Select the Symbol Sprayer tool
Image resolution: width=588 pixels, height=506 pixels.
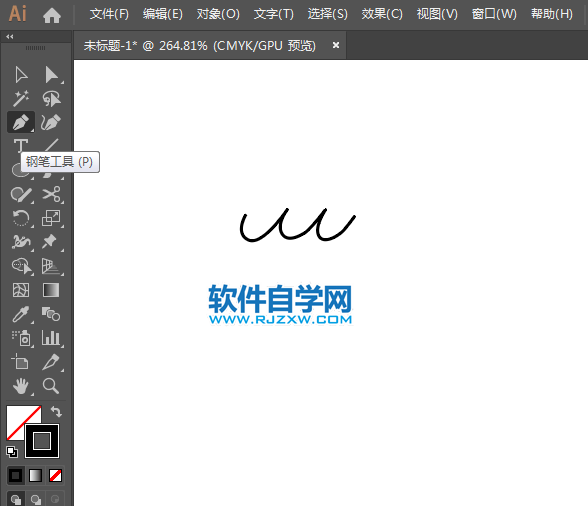point(21,338)
